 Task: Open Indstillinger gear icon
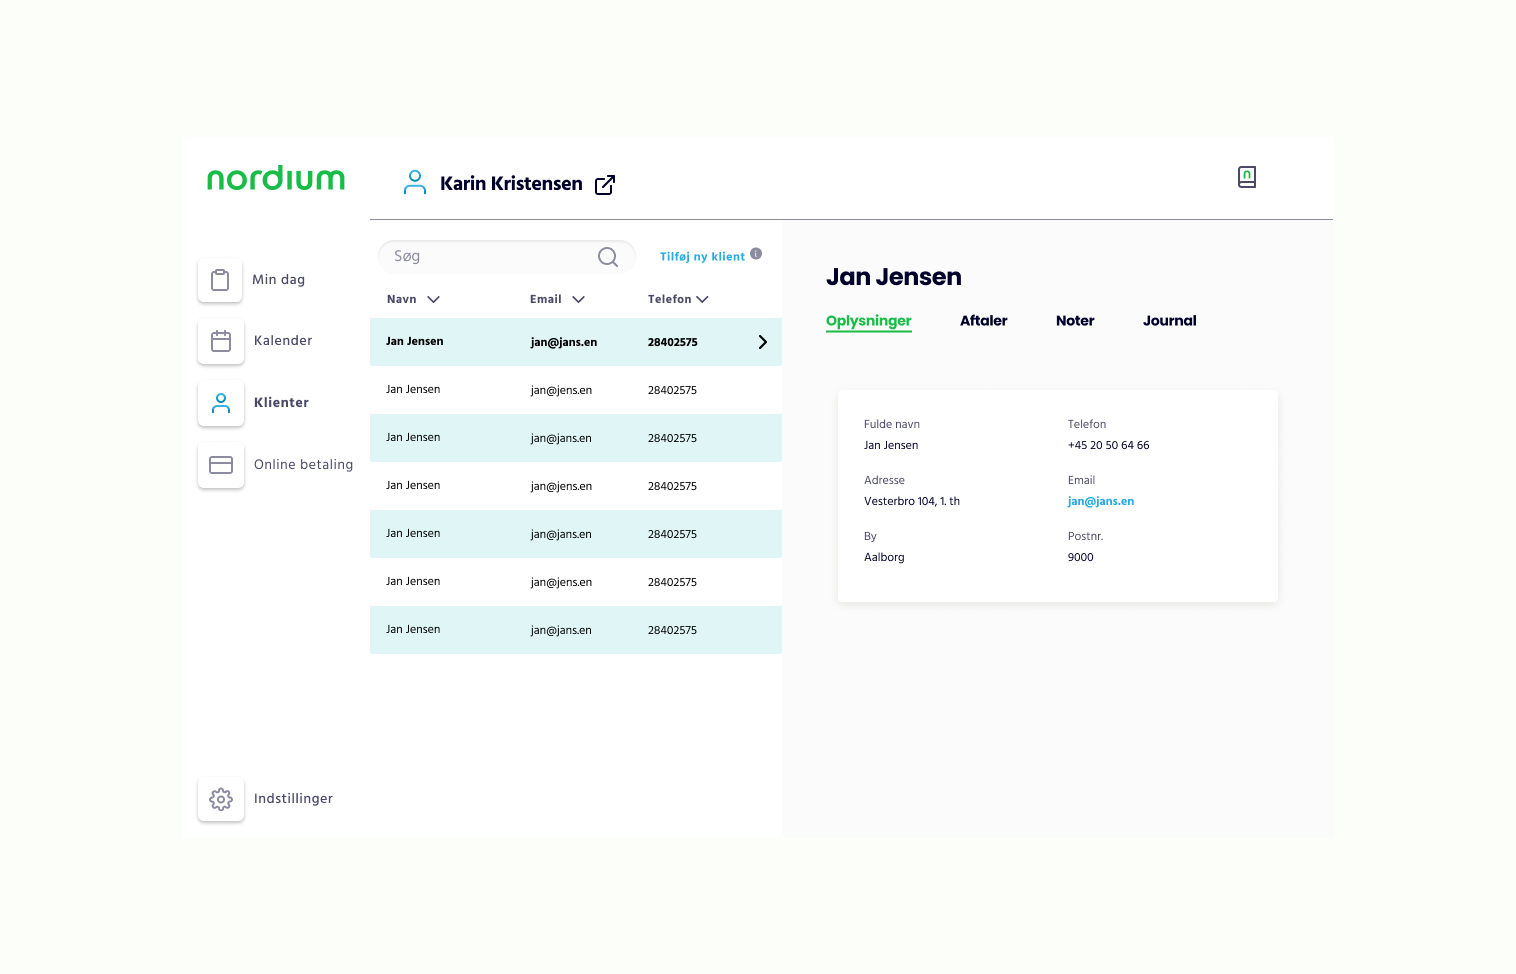click(221, 799)
